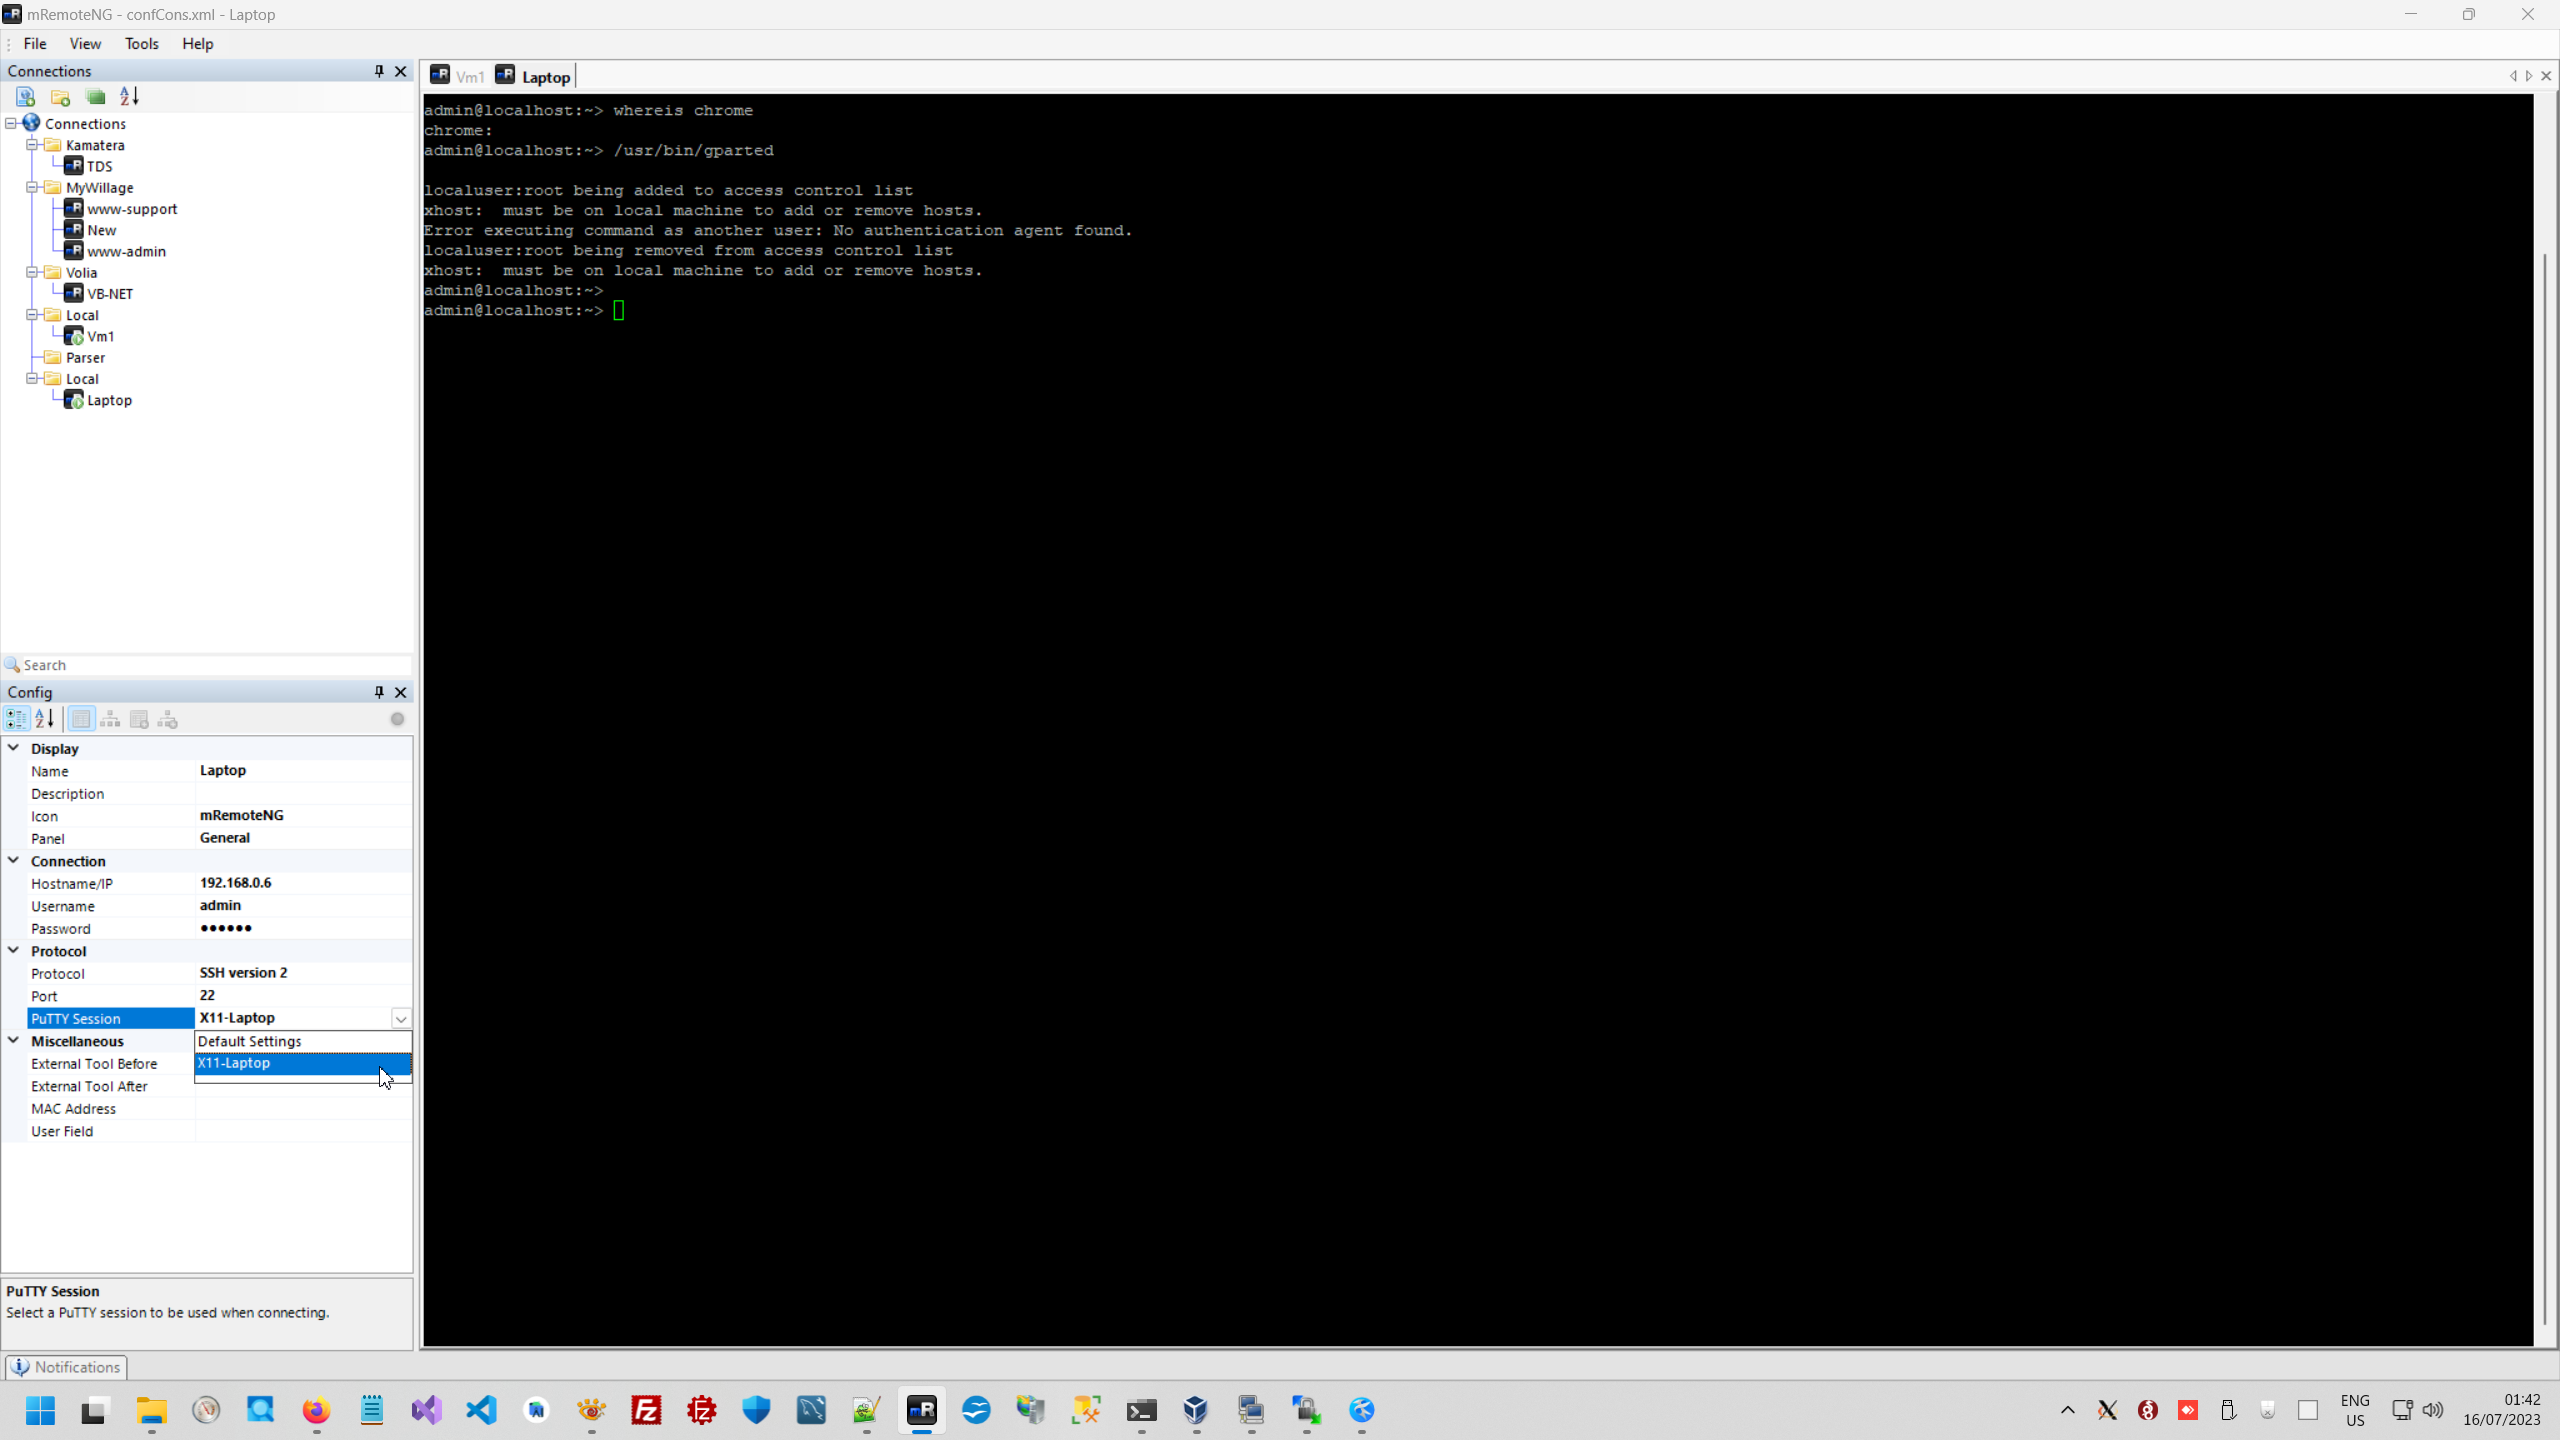Image resolution: width=2560 pixels, height=1440 pixels.
Task: Show inheritance properties in Config panel
Action: point(110,718)
